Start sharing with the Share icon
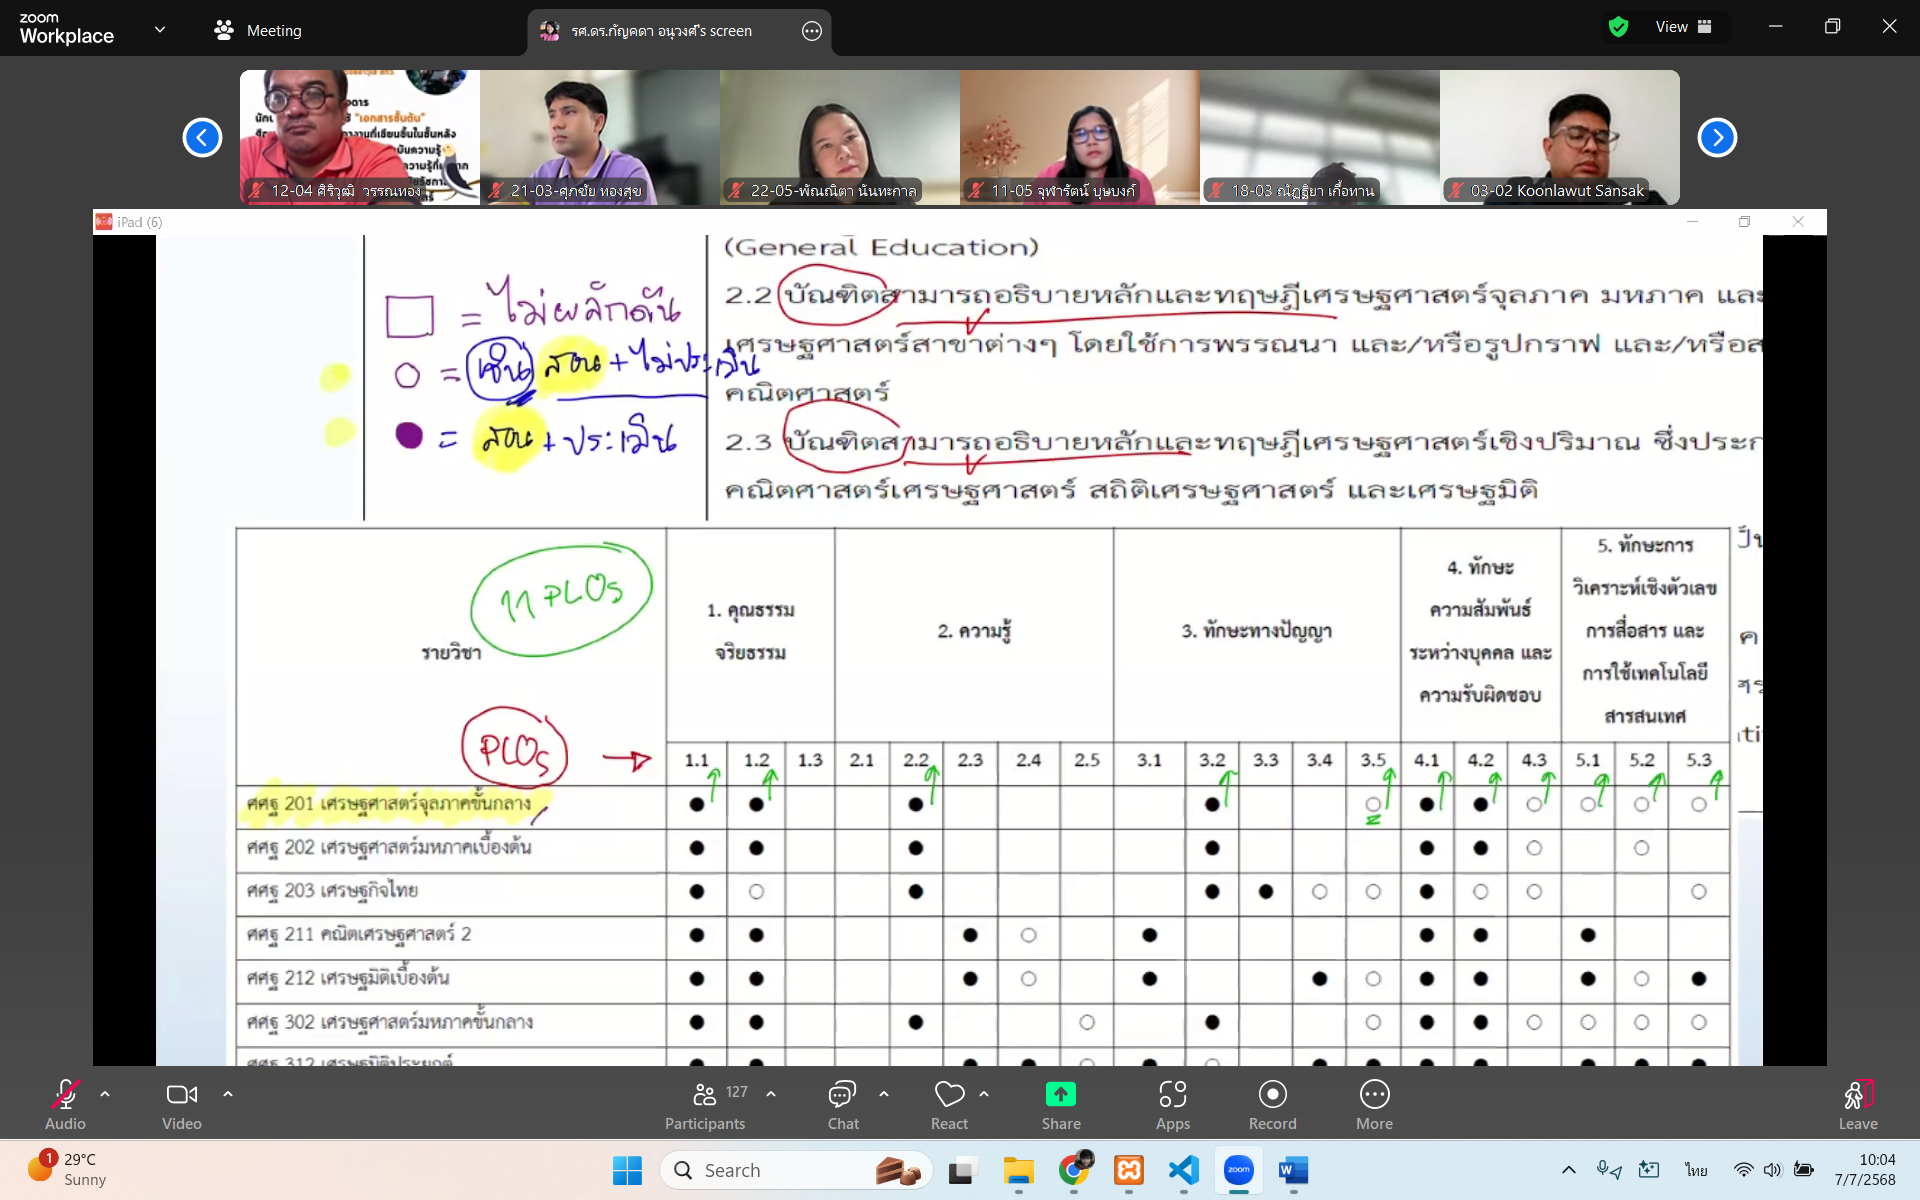 click(1061, 1095)
